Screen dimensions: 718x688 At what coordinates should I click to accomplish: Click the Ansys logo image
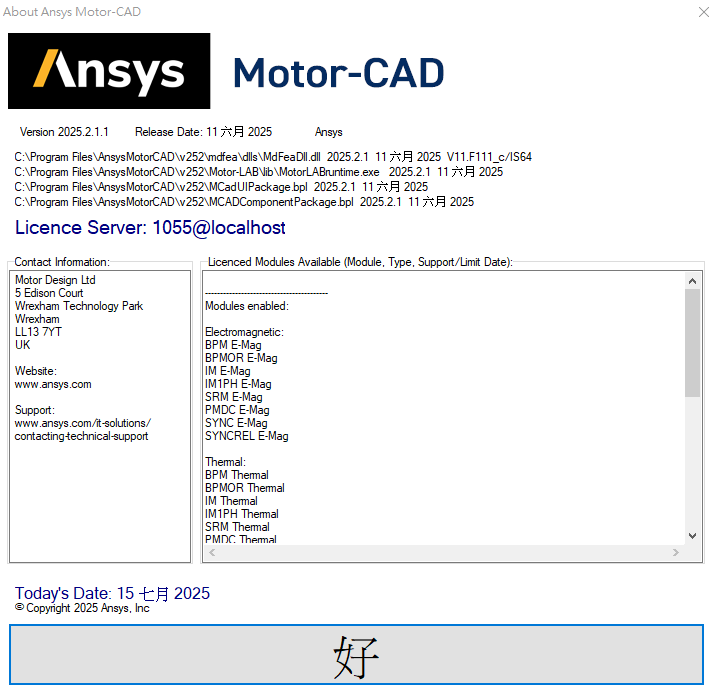(109, 71)
